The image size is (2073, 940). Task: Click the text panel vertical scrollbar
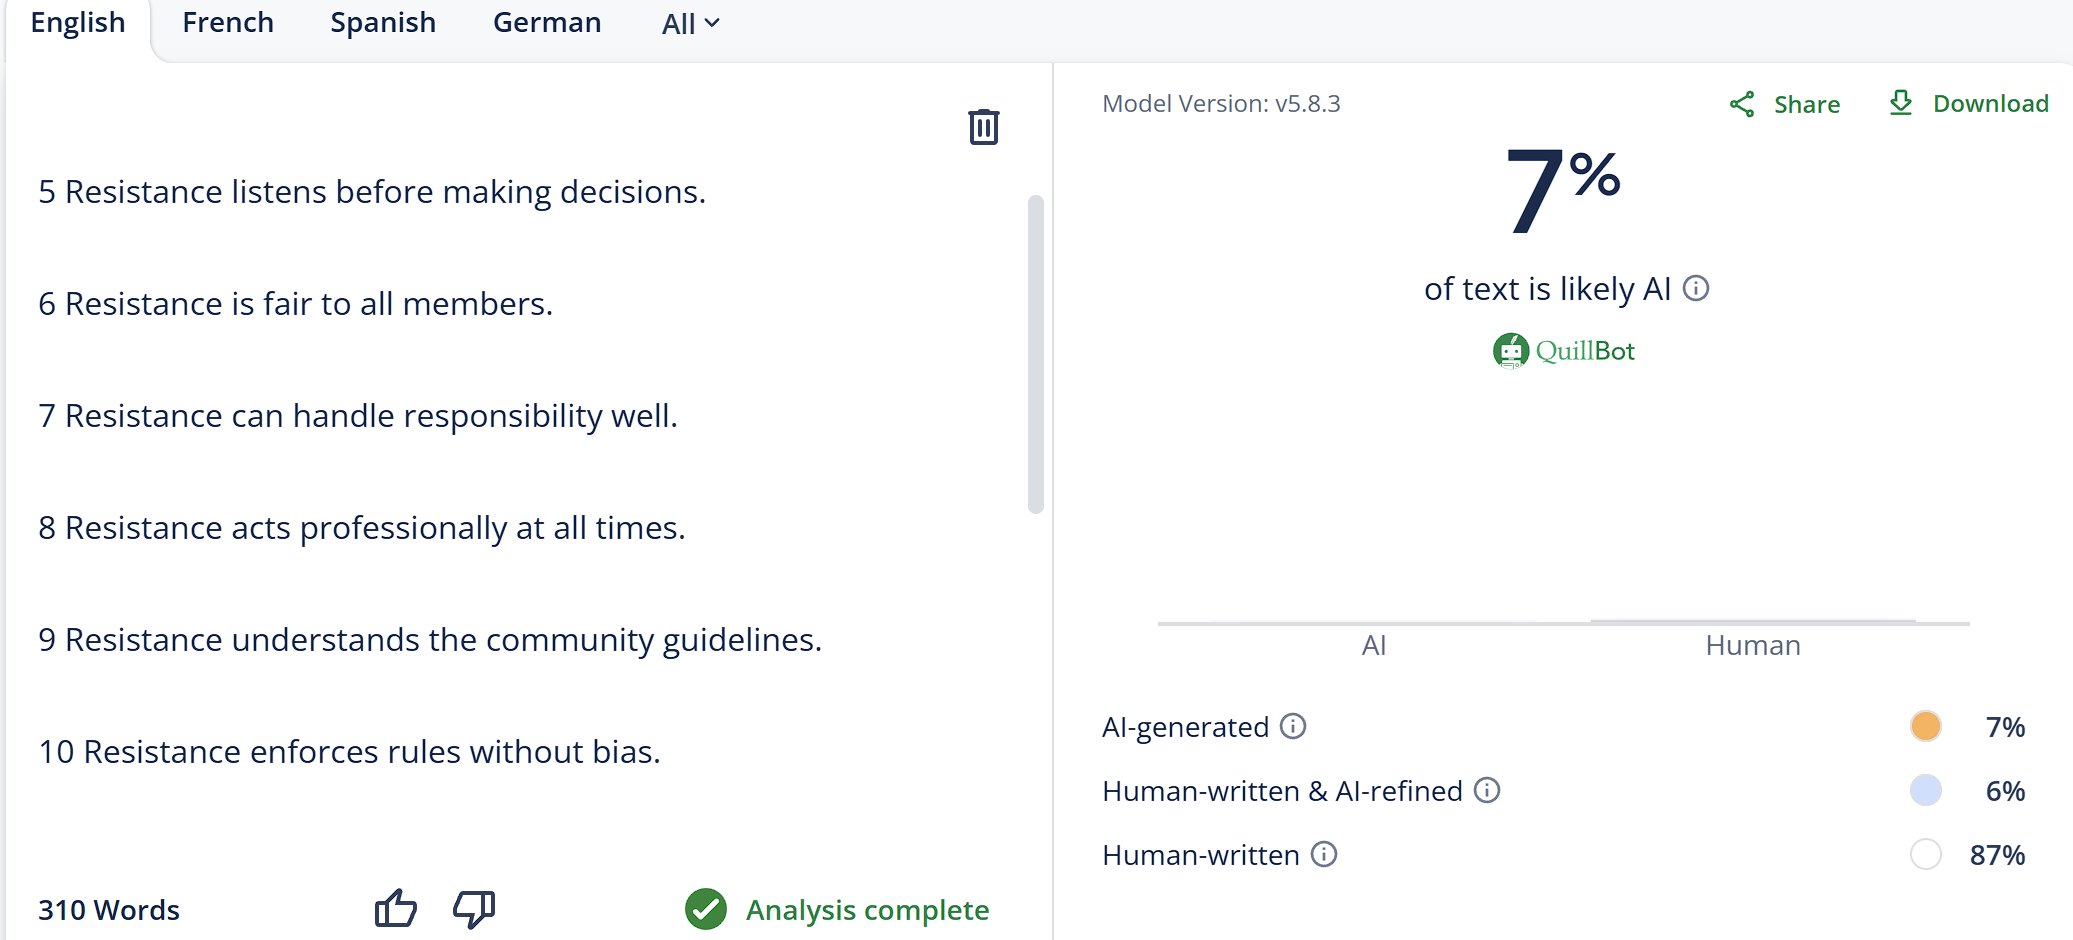[x=1035, y=354]
